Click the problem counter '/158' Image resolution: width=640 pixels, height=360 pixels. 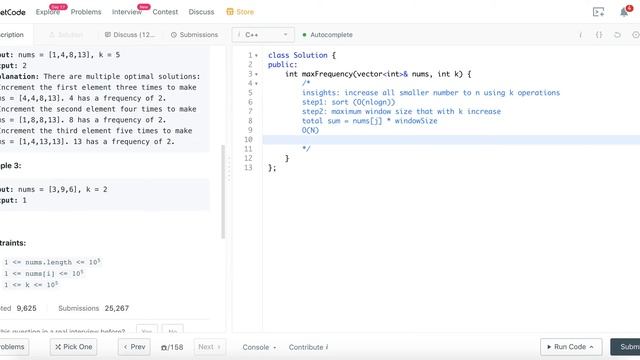coord(172,347)
